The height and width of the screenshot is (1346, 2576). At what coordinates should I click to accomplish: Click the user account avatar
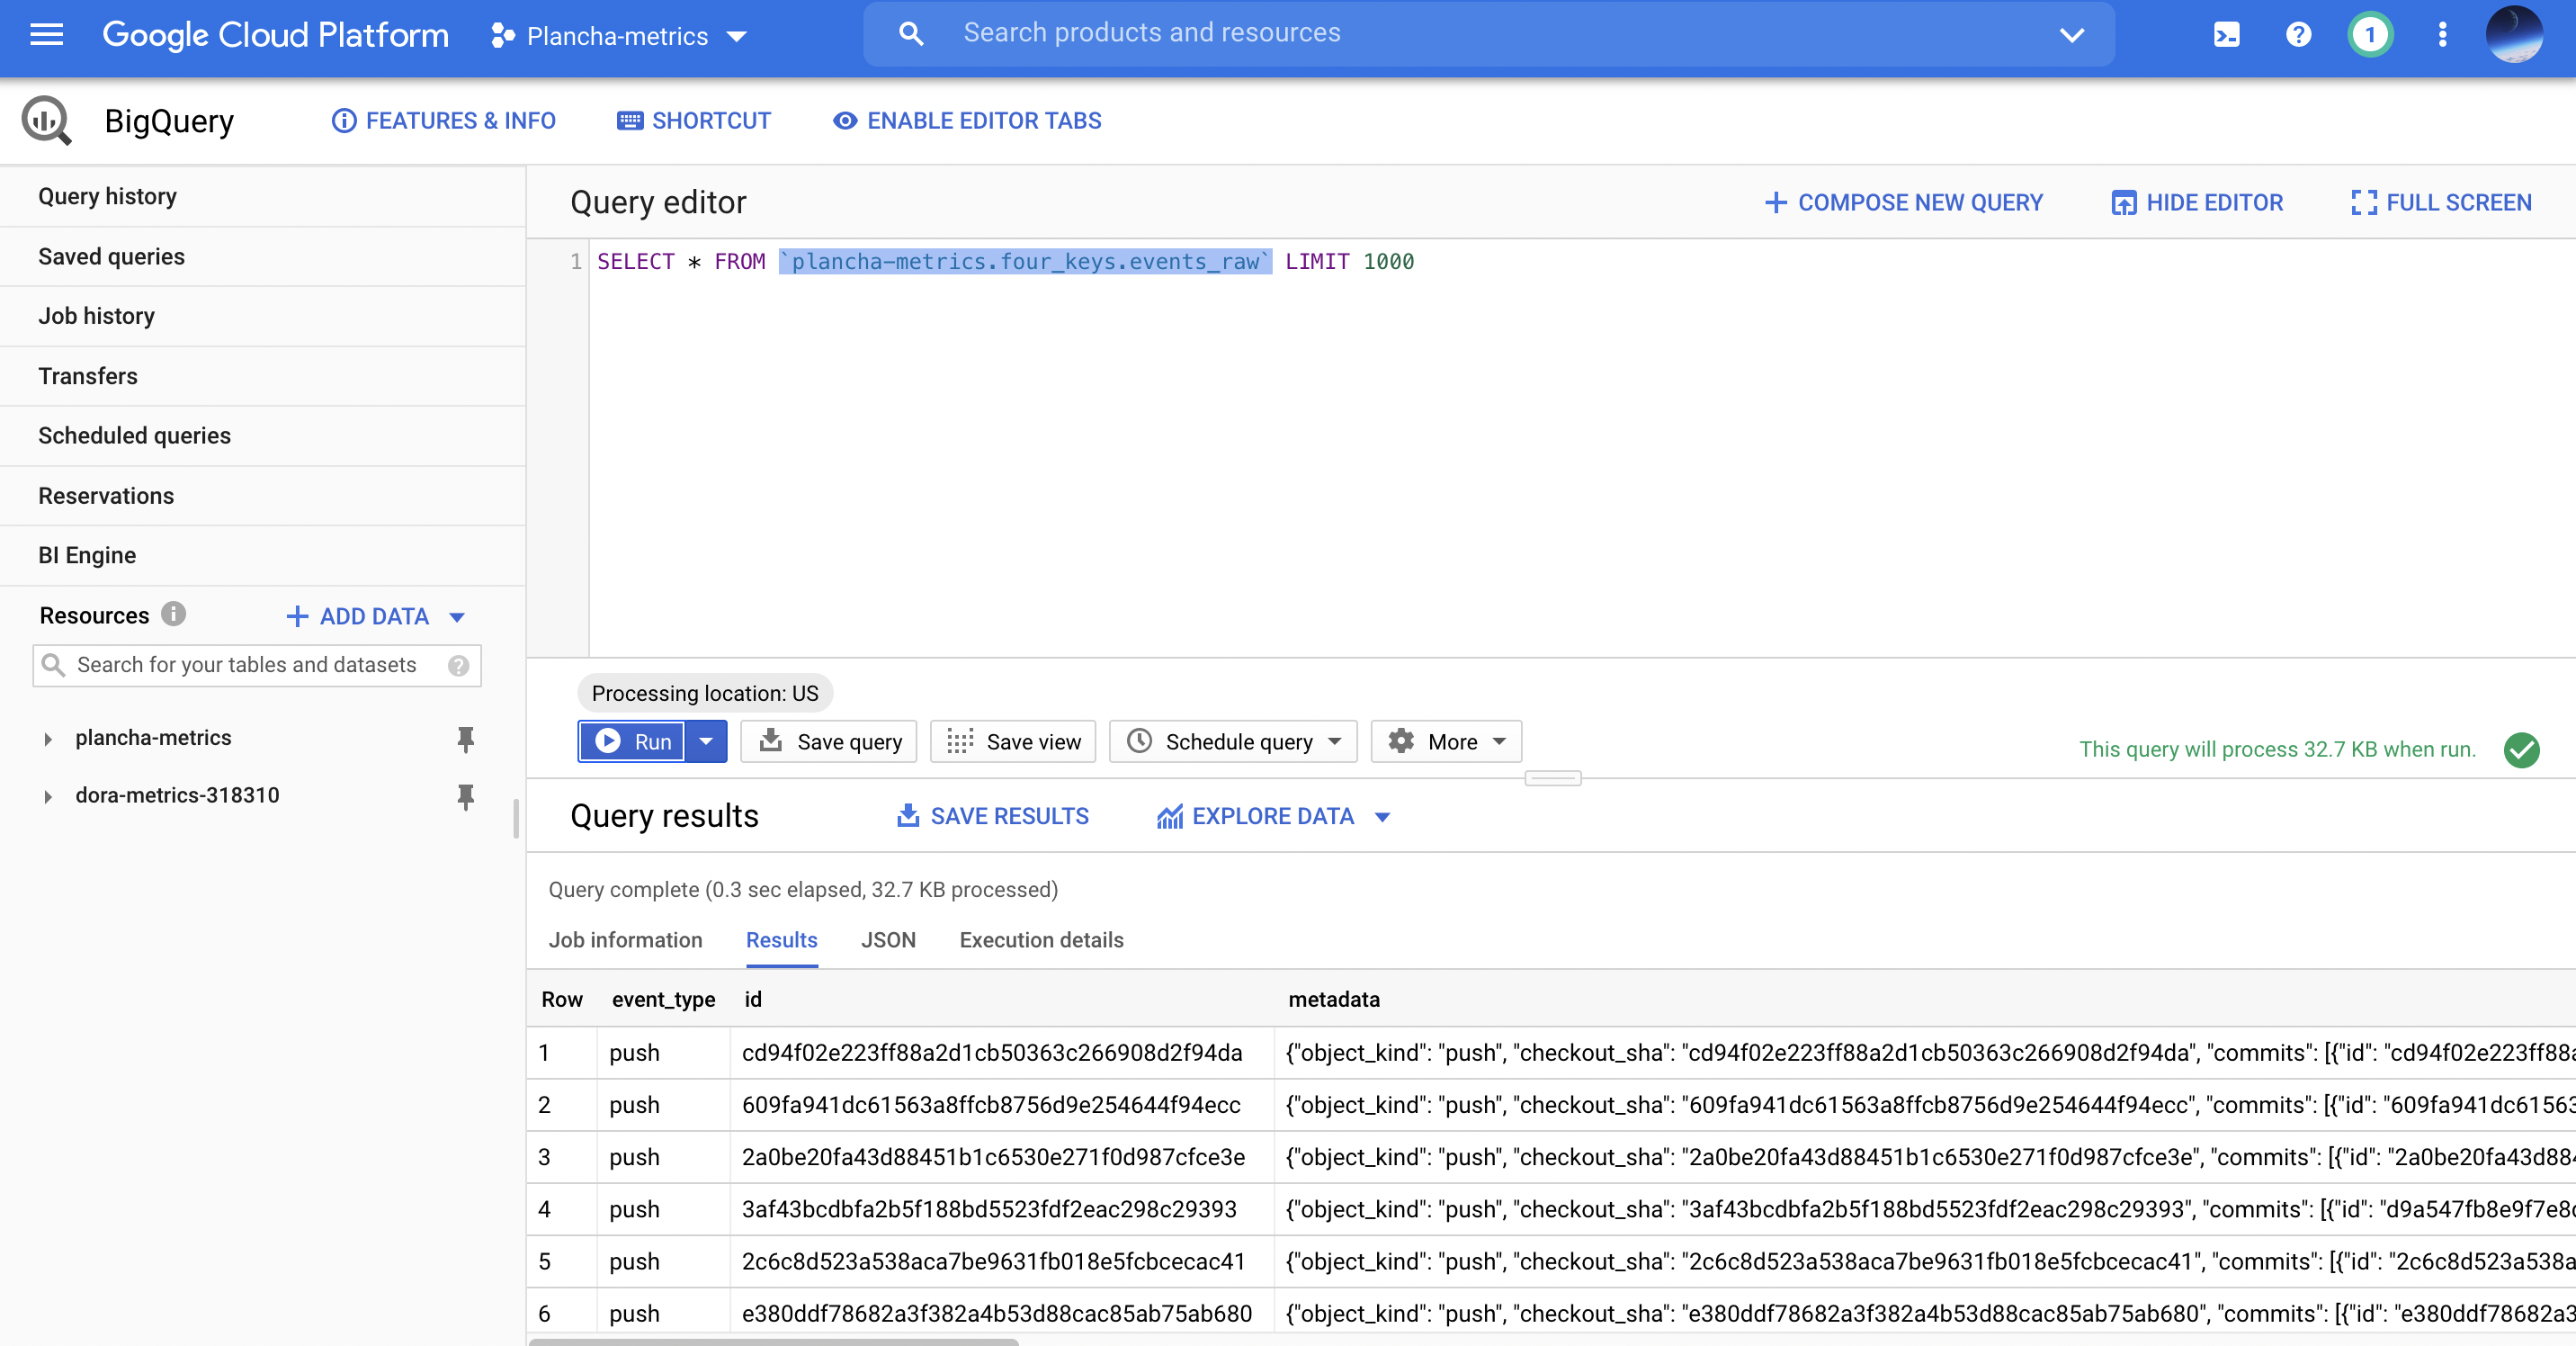click(x=2514, y=35)
